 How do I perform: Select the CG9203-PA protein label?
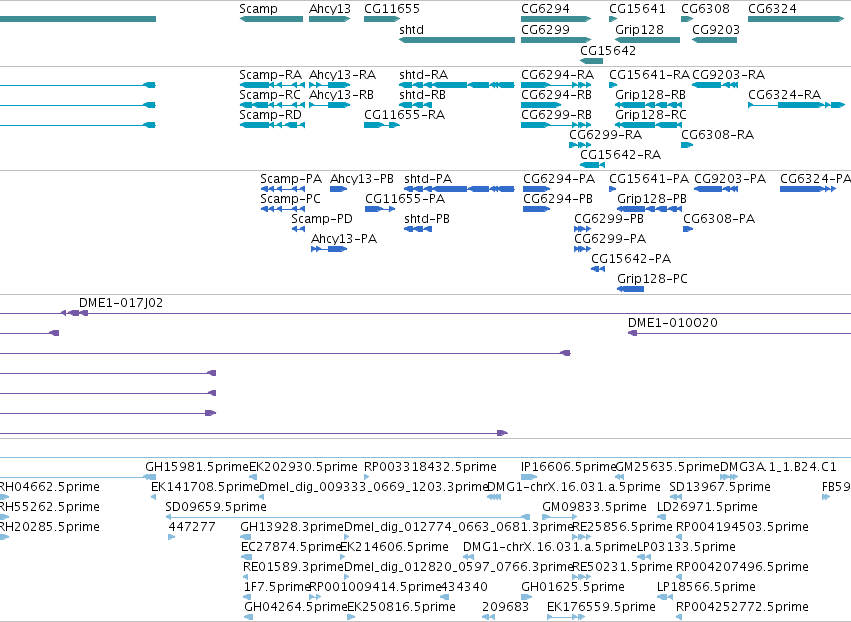tap(730, 179)
